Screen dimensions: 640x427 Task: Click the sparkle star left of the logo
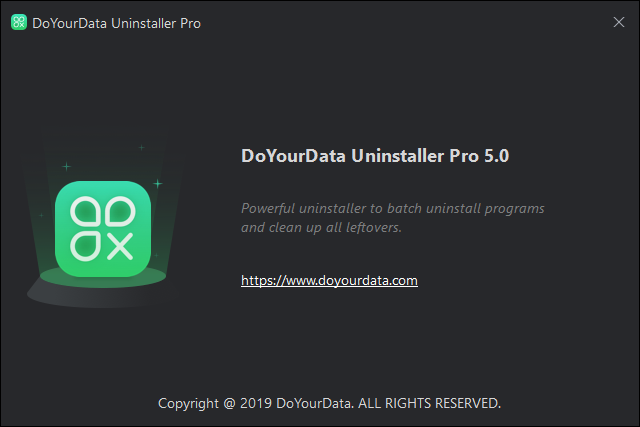pos(66,165)
